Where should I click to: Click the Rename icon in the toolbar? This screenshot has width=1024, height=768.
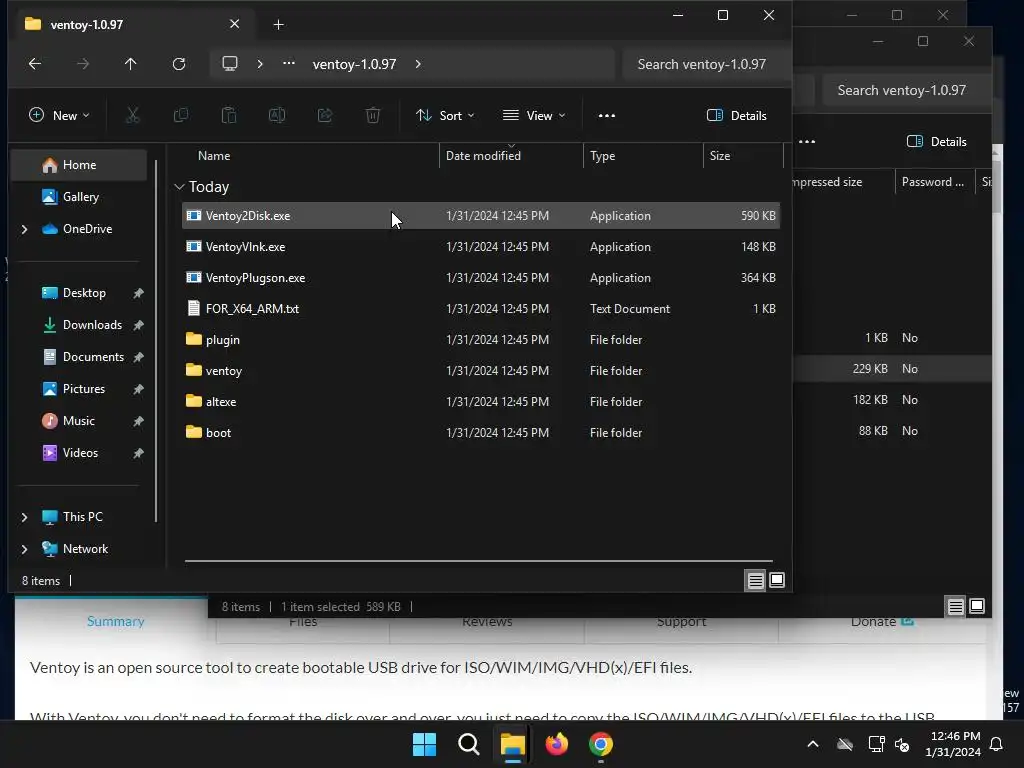(x=277, y=116)
